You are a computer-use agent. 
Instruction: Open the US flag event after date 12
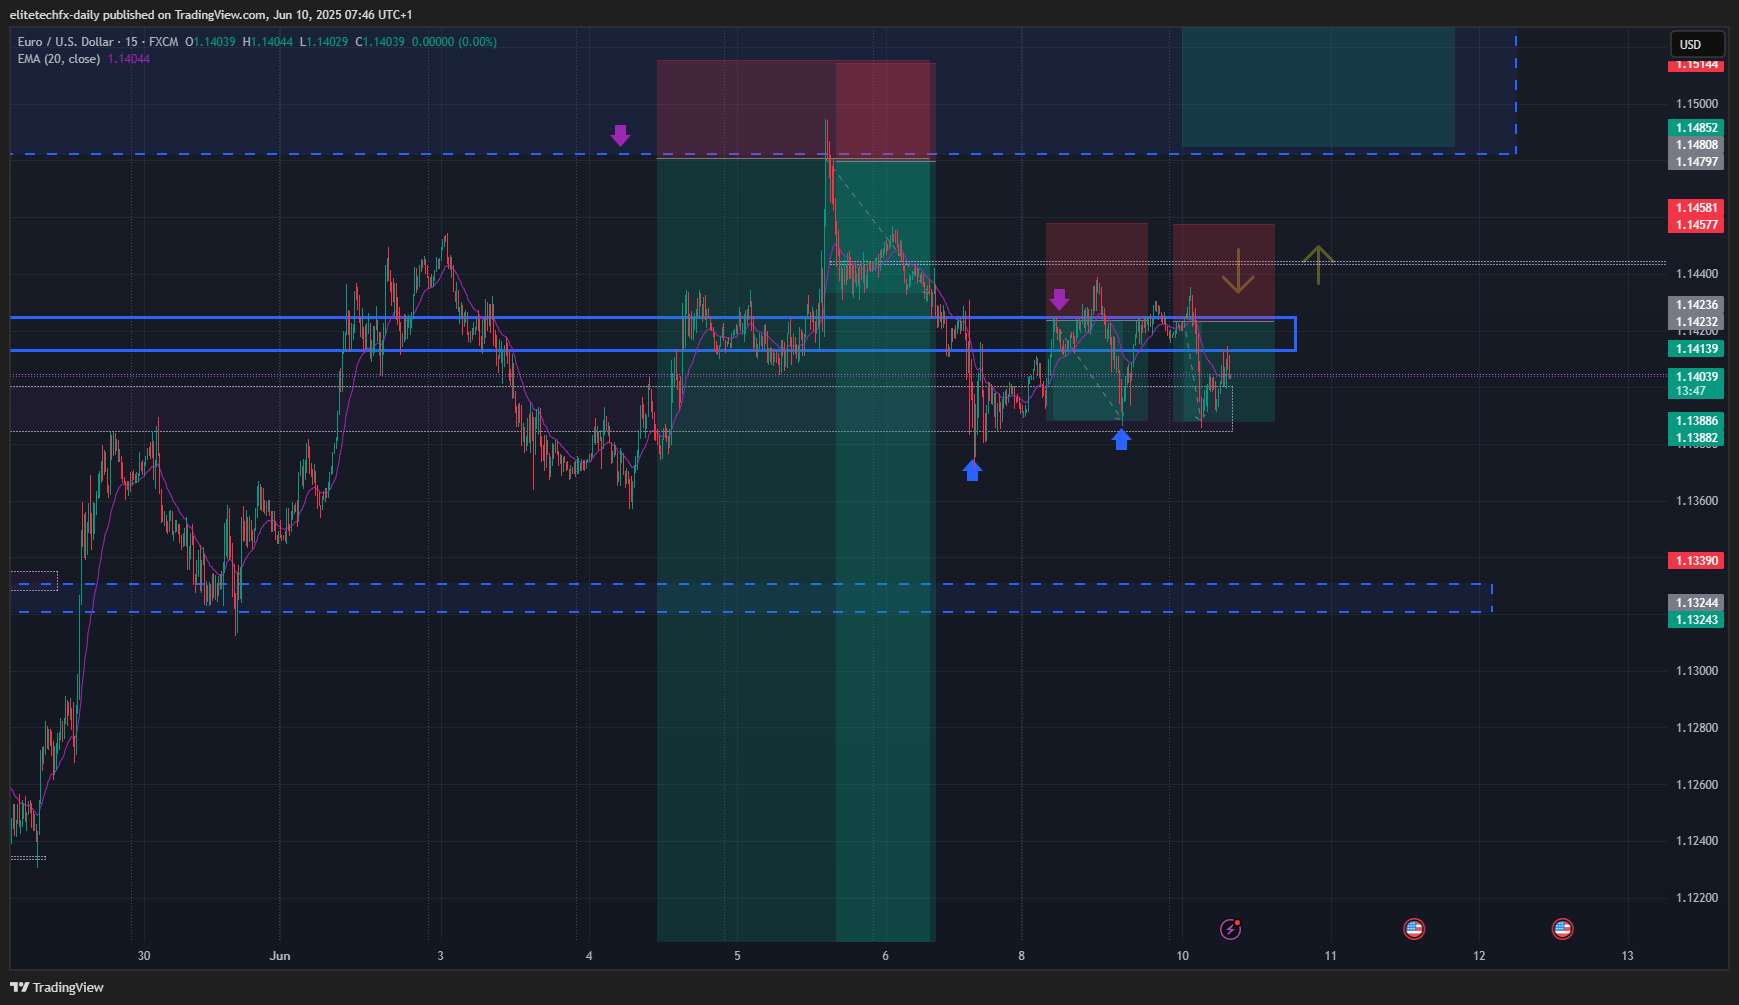coord(1562,929)
